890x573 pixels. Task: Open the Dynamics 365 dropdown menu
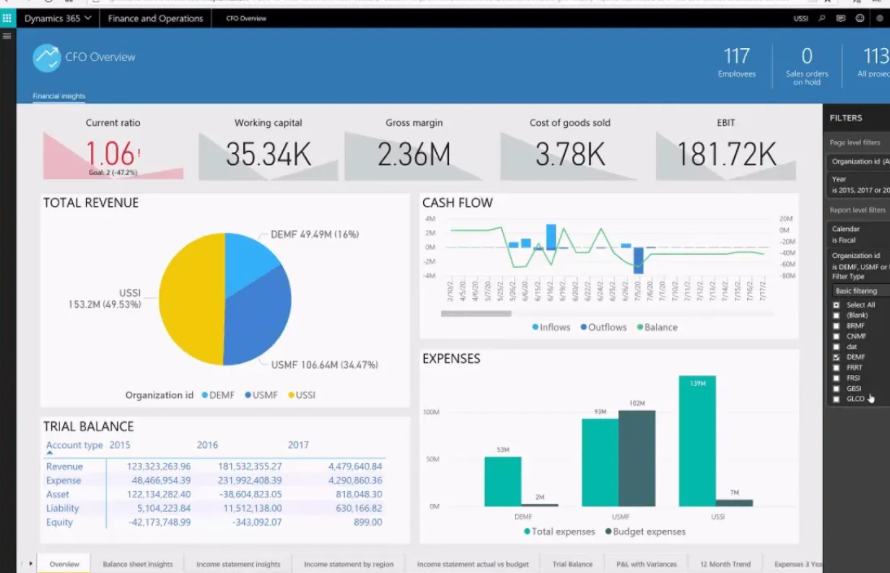coord(58,18)
